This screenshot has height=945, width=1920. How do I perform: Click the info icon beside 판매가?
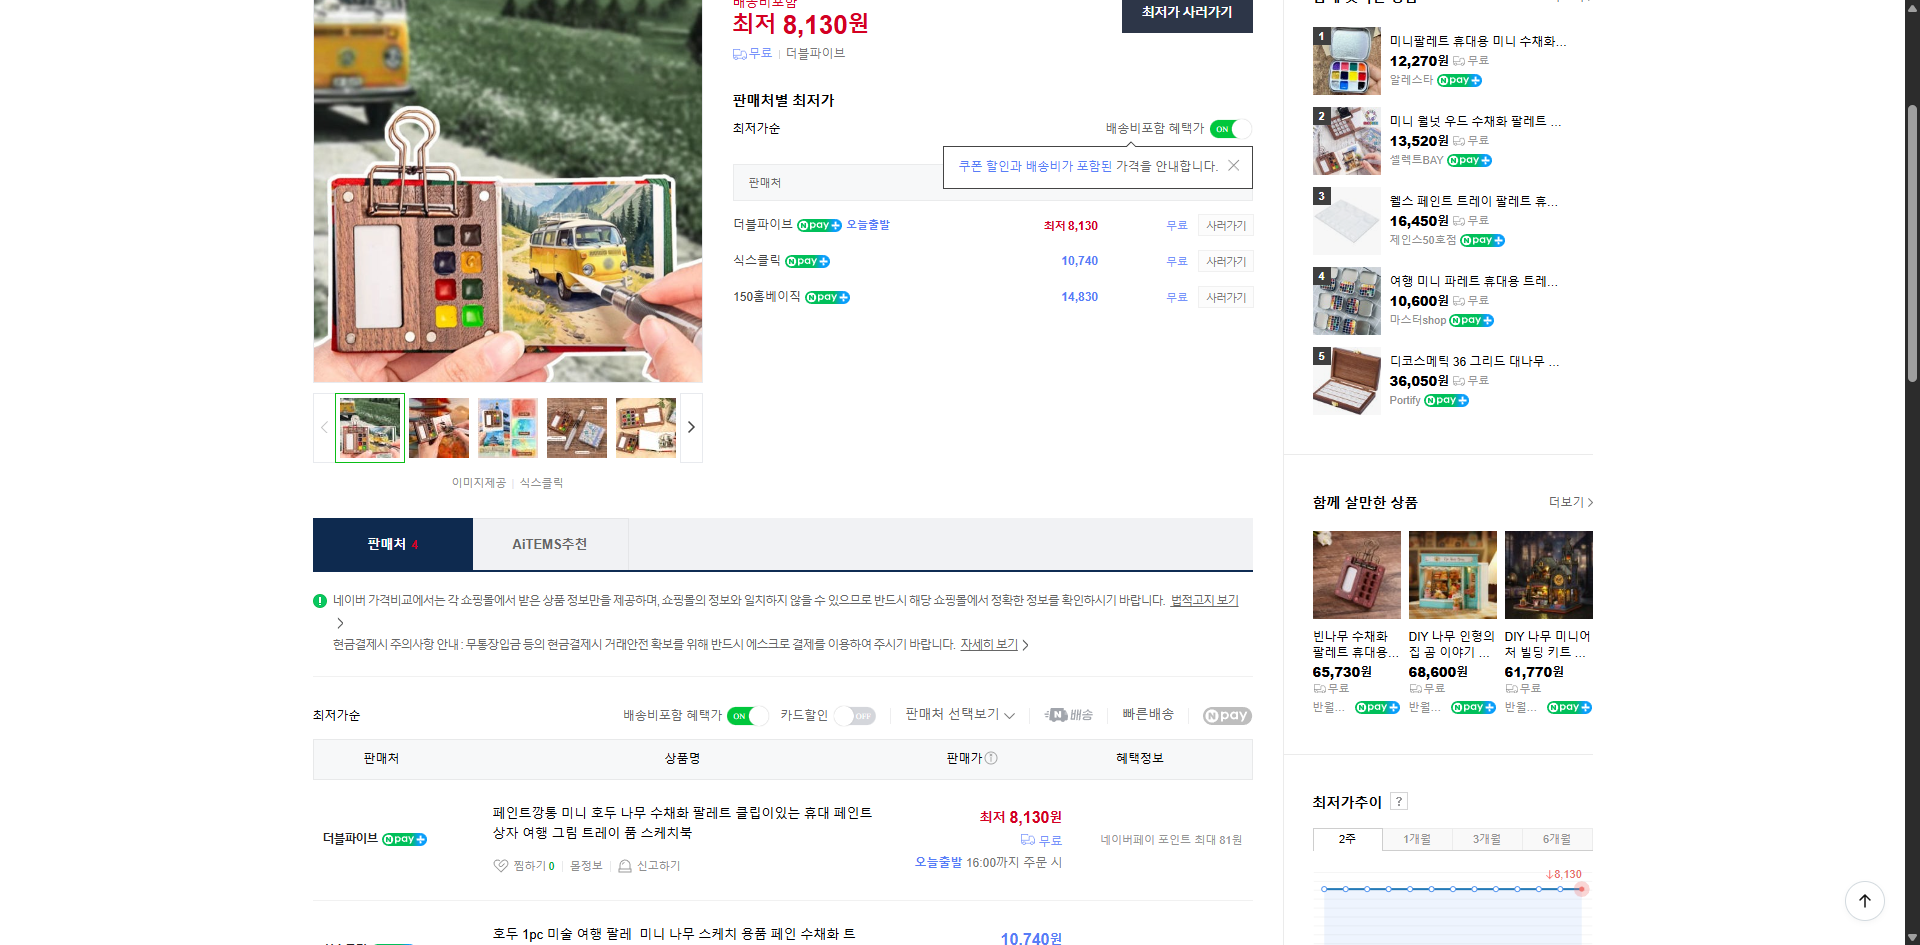(x=991, y=758)
